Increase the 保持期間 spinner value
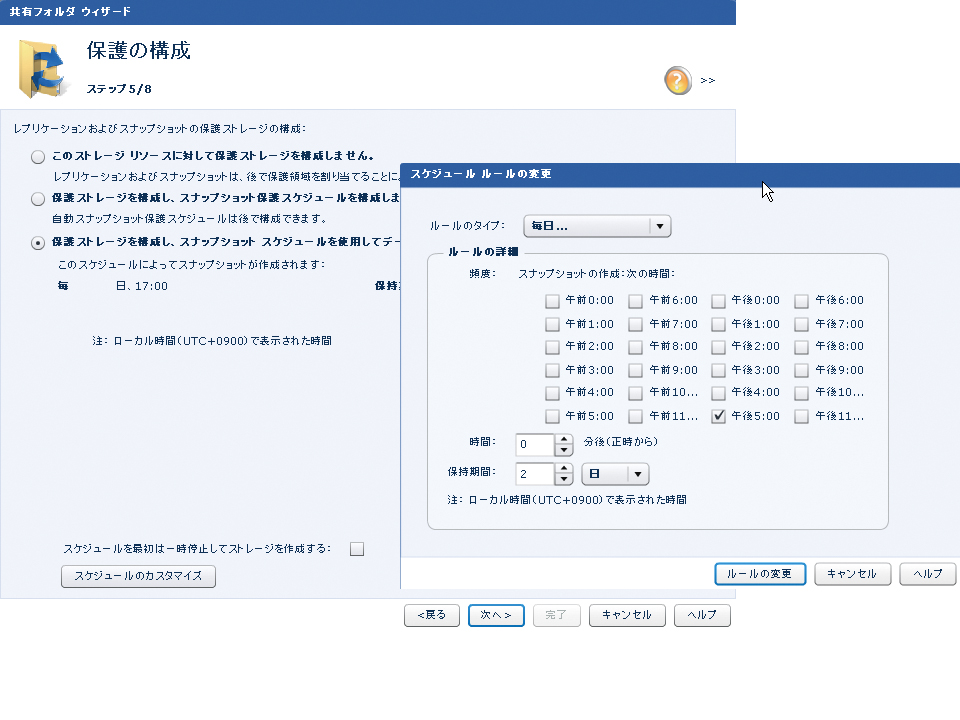Image resolution: width=960 pixels, height=720 pixels. click(x=564, y=468)
